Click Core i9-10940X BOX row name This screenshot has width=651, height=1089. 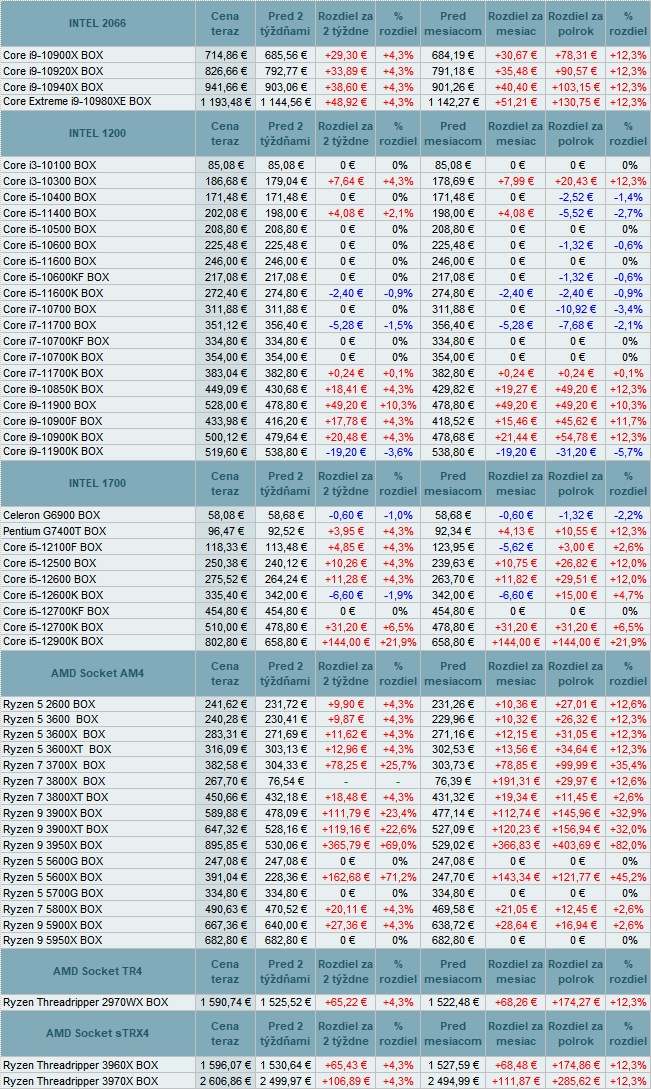click(53, 87)
